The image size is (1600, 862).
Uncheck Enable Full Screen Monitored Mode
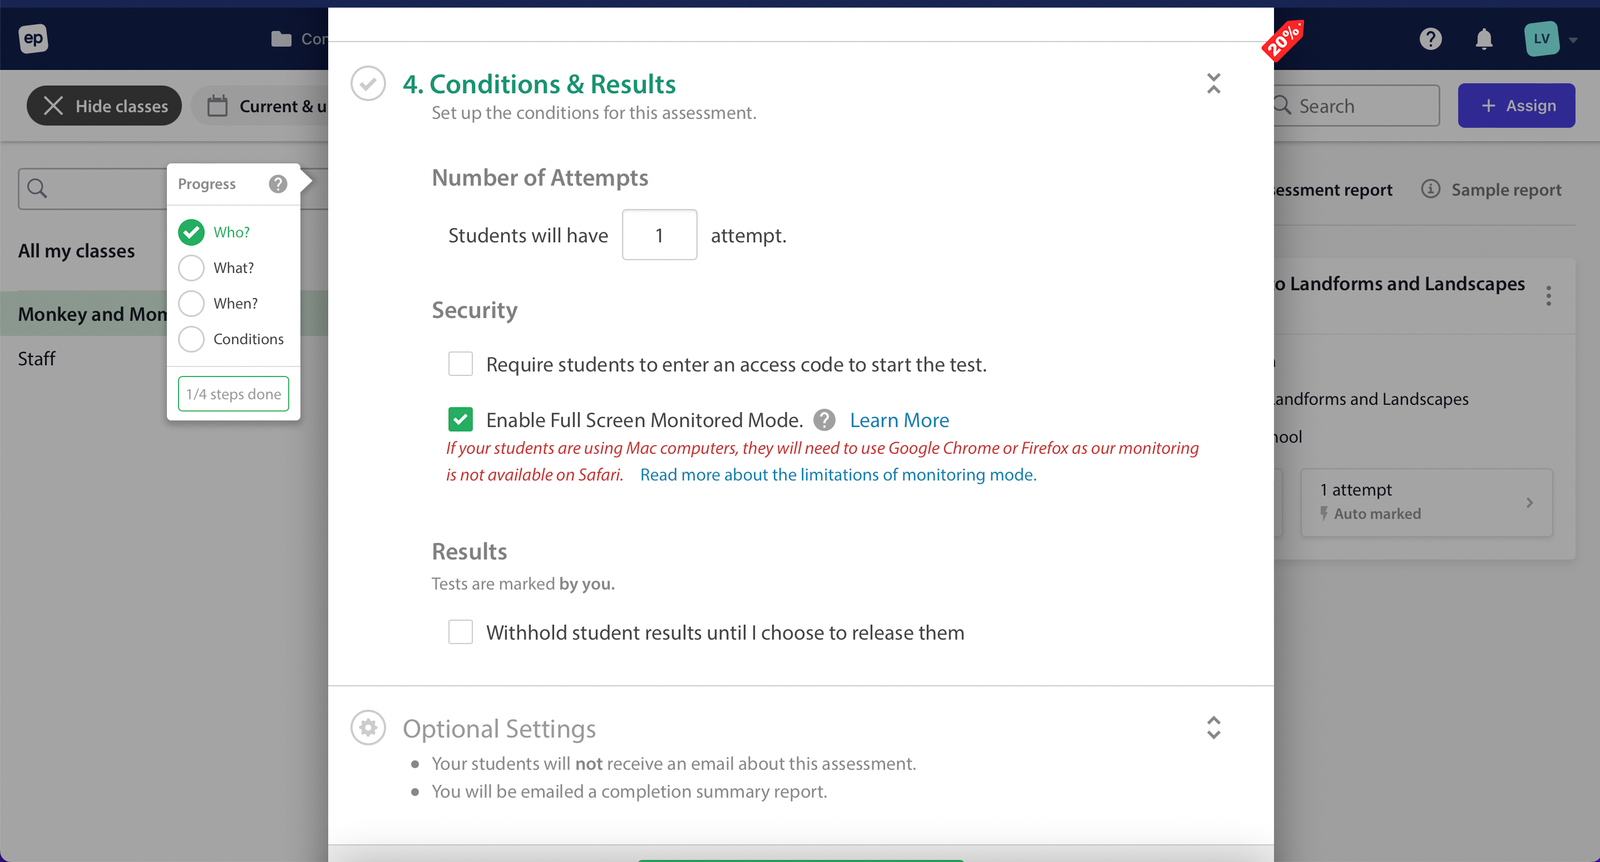[x=460, y=420]
